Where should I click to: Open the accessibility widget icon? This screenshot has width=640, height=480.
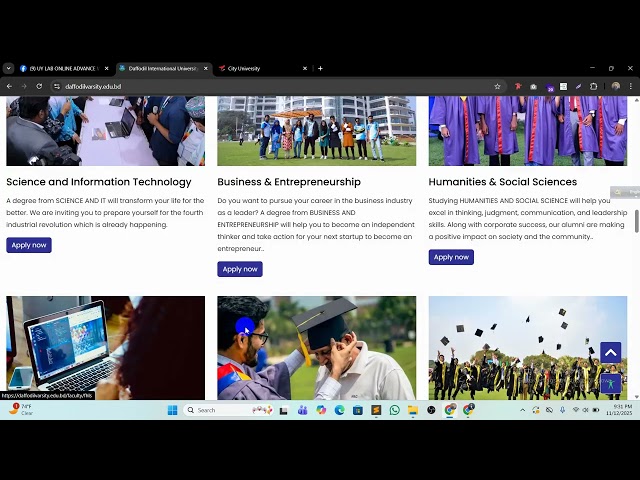coord(611,384)
